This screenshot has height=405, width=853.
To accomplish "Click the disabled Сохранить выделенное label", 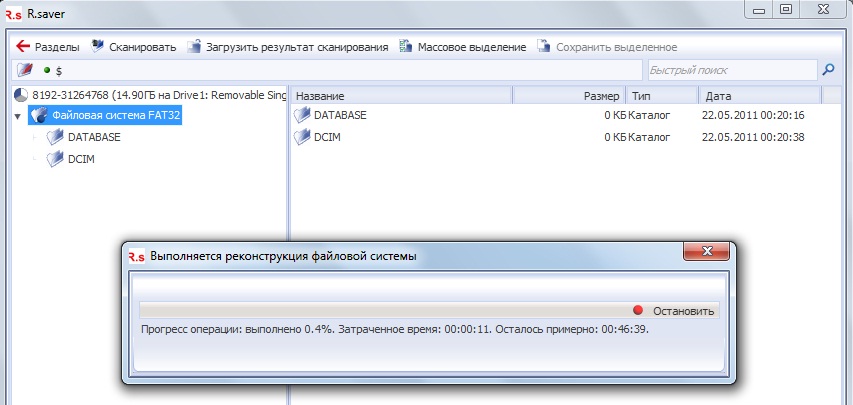I will pos(616,47).
